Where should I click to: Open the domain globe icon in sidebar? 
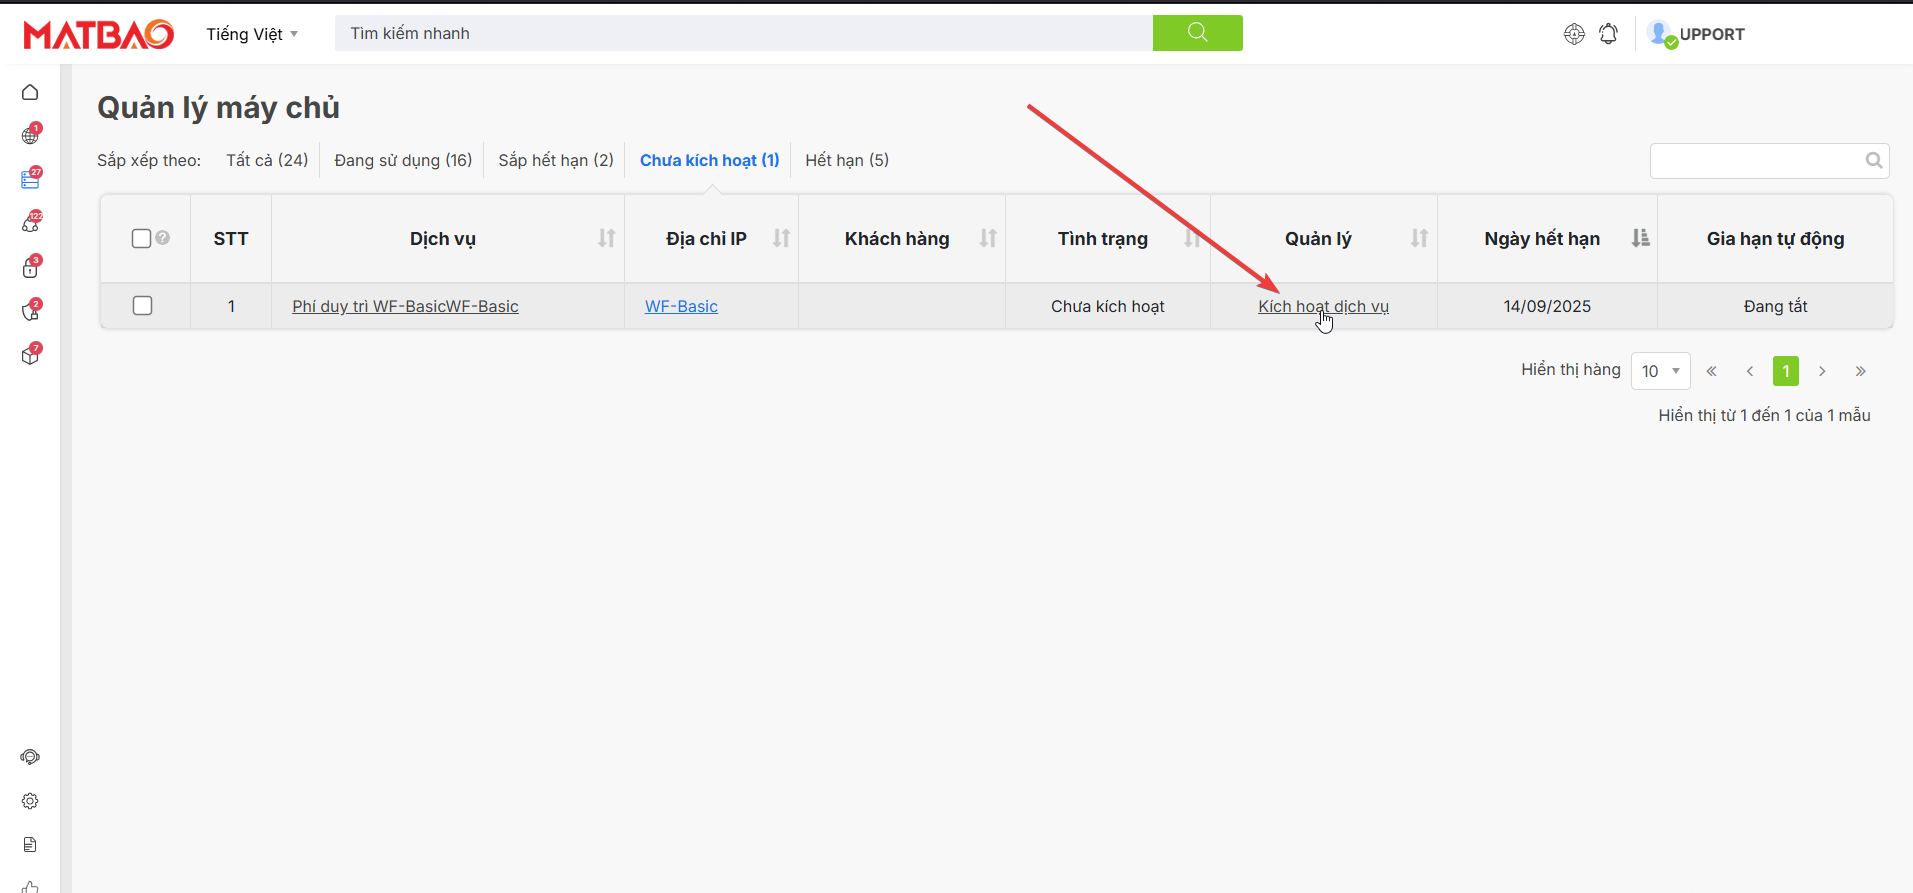30,136
